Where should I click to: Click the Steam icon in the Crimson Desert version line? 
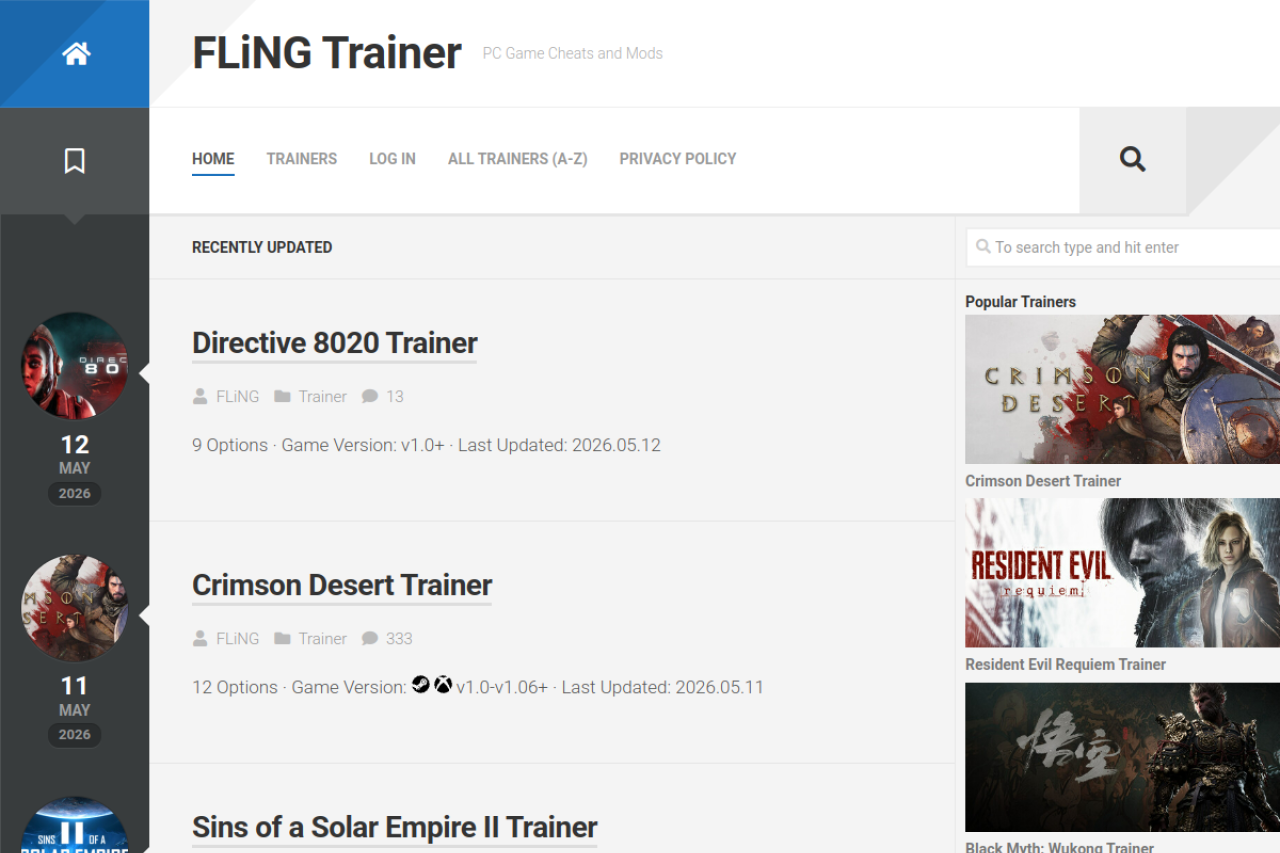click(421, 685)
